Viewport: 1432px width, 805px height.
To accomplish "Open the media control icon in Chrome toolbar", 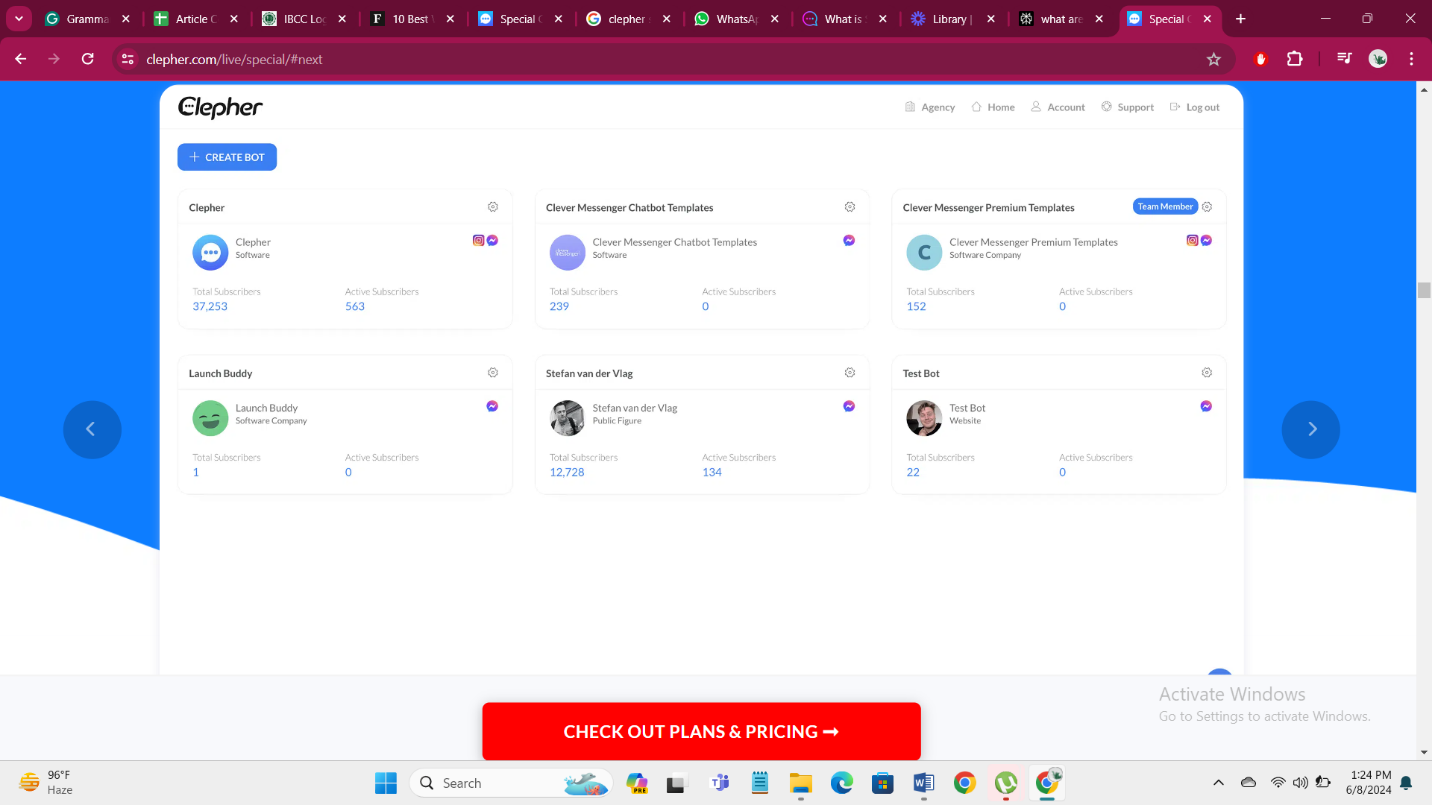I will pos(1344,59).
